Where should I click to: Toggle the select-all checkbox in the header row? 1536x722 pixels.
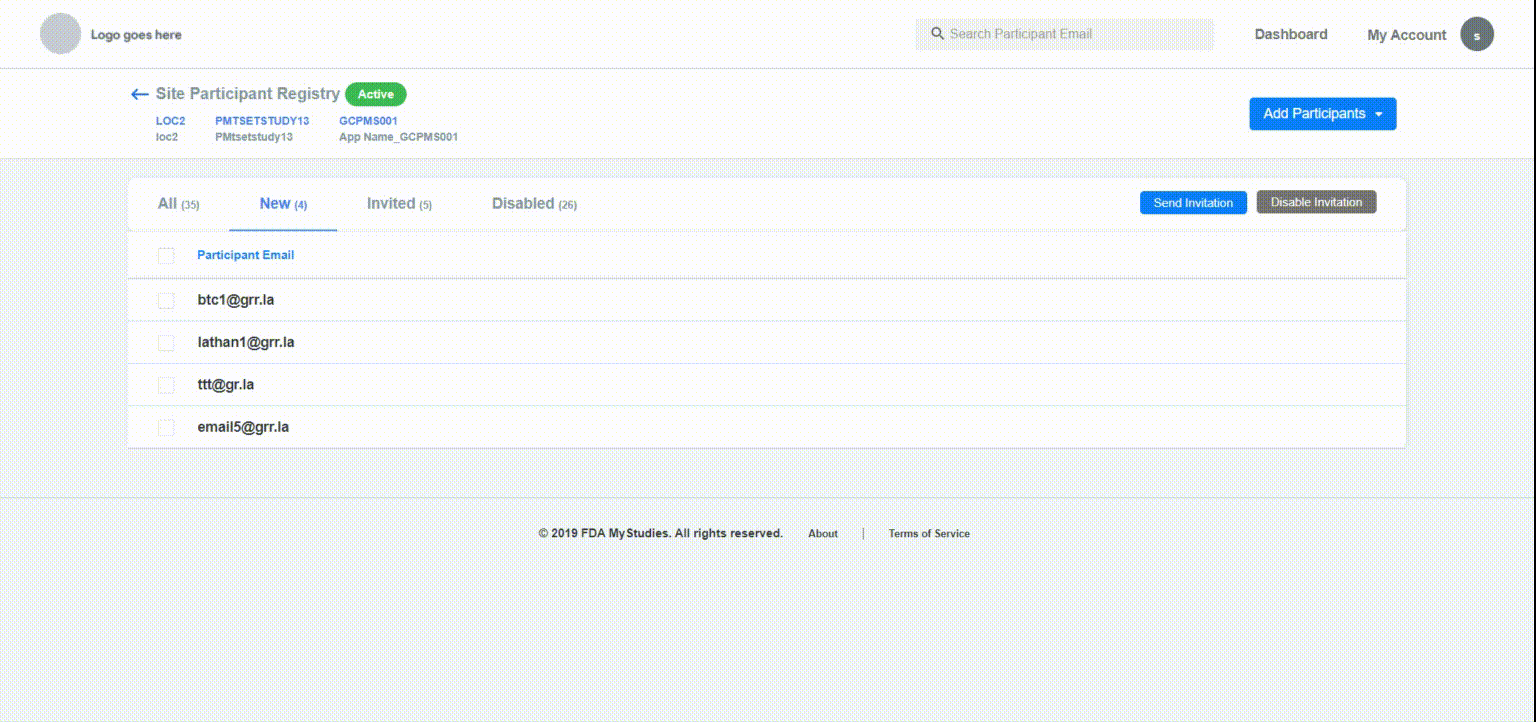[x=166, y=255]
